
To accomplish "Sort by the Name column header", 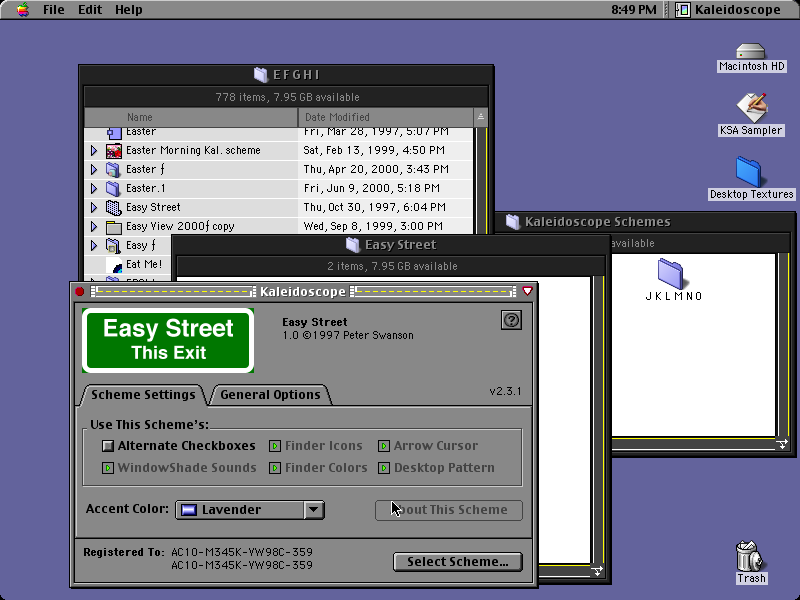I will (191, 117).
